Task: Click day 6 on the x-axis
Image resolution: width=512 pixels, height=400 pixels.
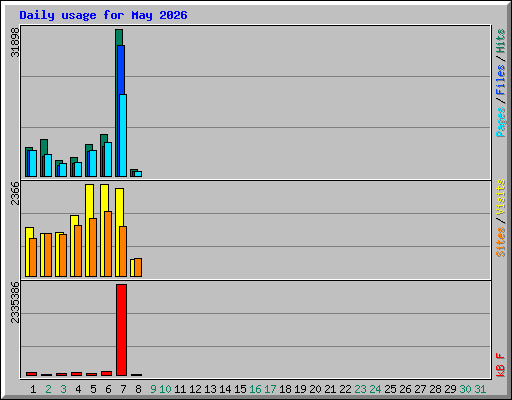Action: (108, 389)
